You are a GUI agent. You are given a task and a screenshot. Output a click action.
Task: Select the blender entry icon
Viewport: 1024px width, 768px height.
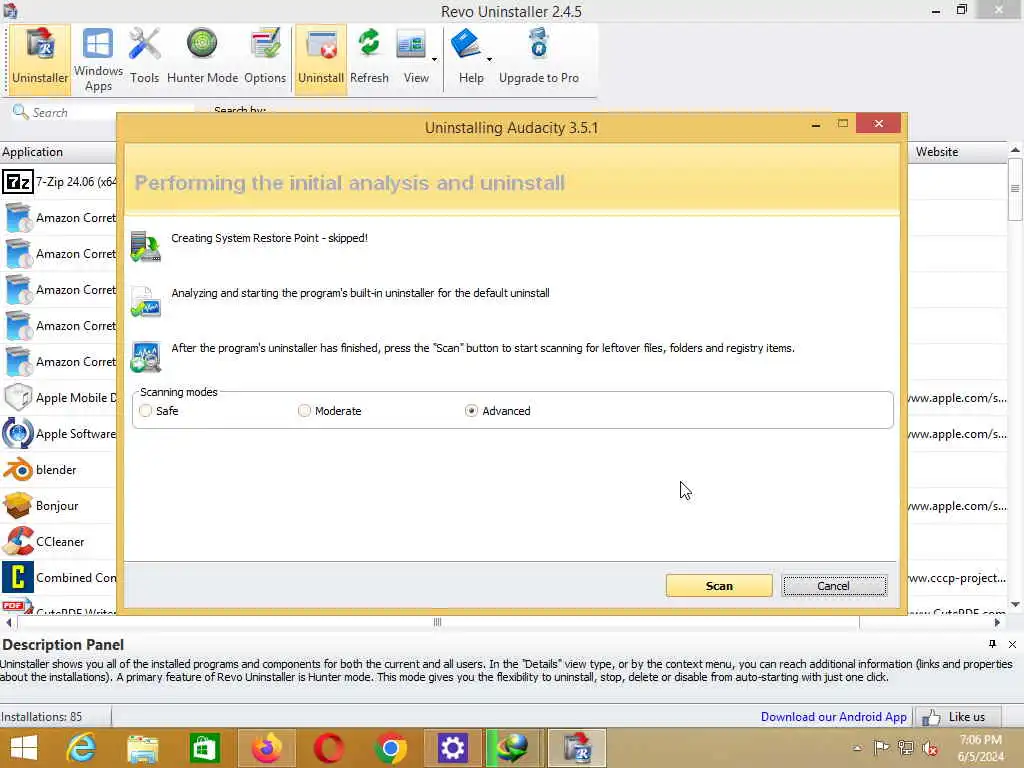(18, 470)
